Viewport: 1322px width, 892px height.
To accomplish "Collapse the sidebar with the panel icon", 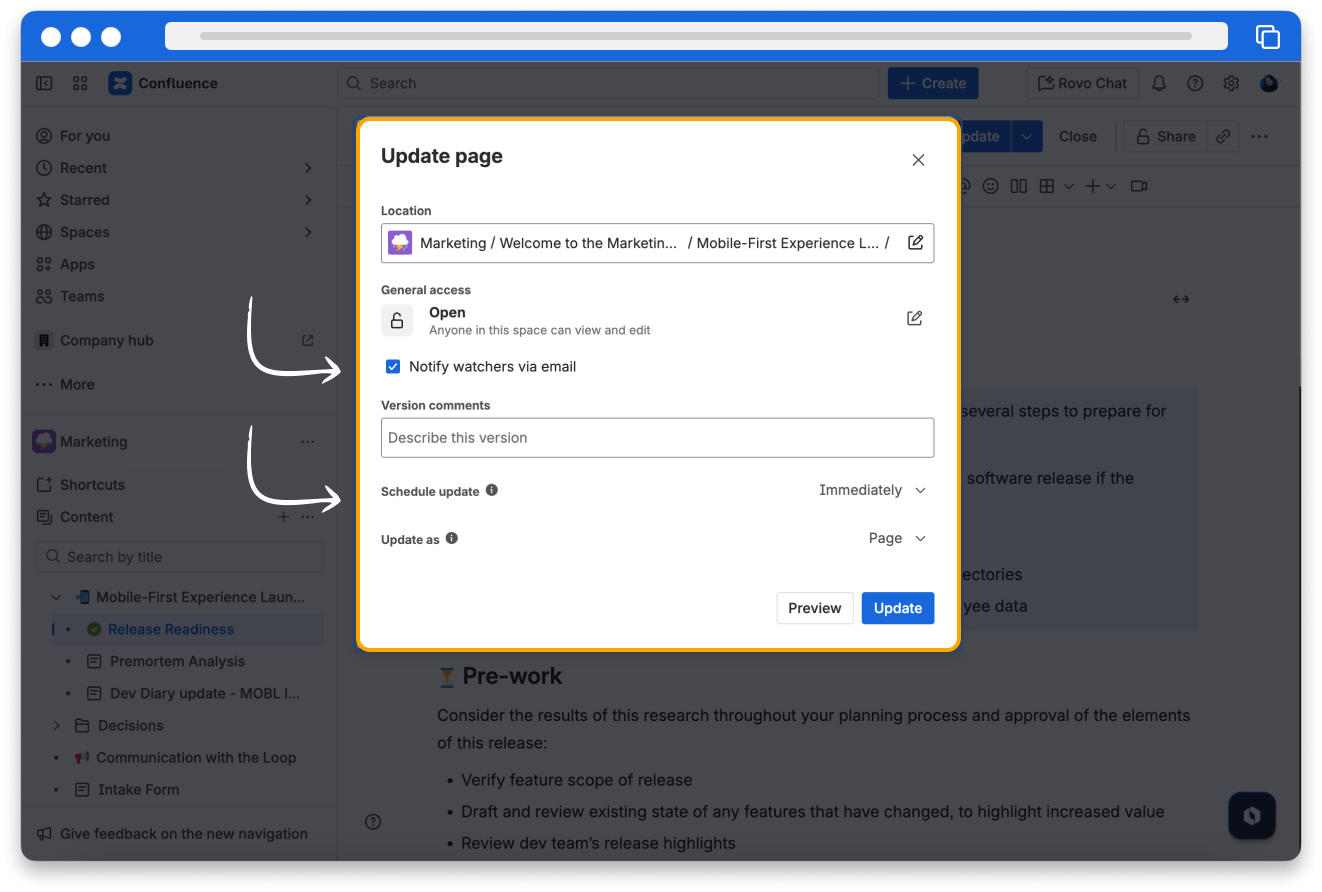I will coord(44,84).
